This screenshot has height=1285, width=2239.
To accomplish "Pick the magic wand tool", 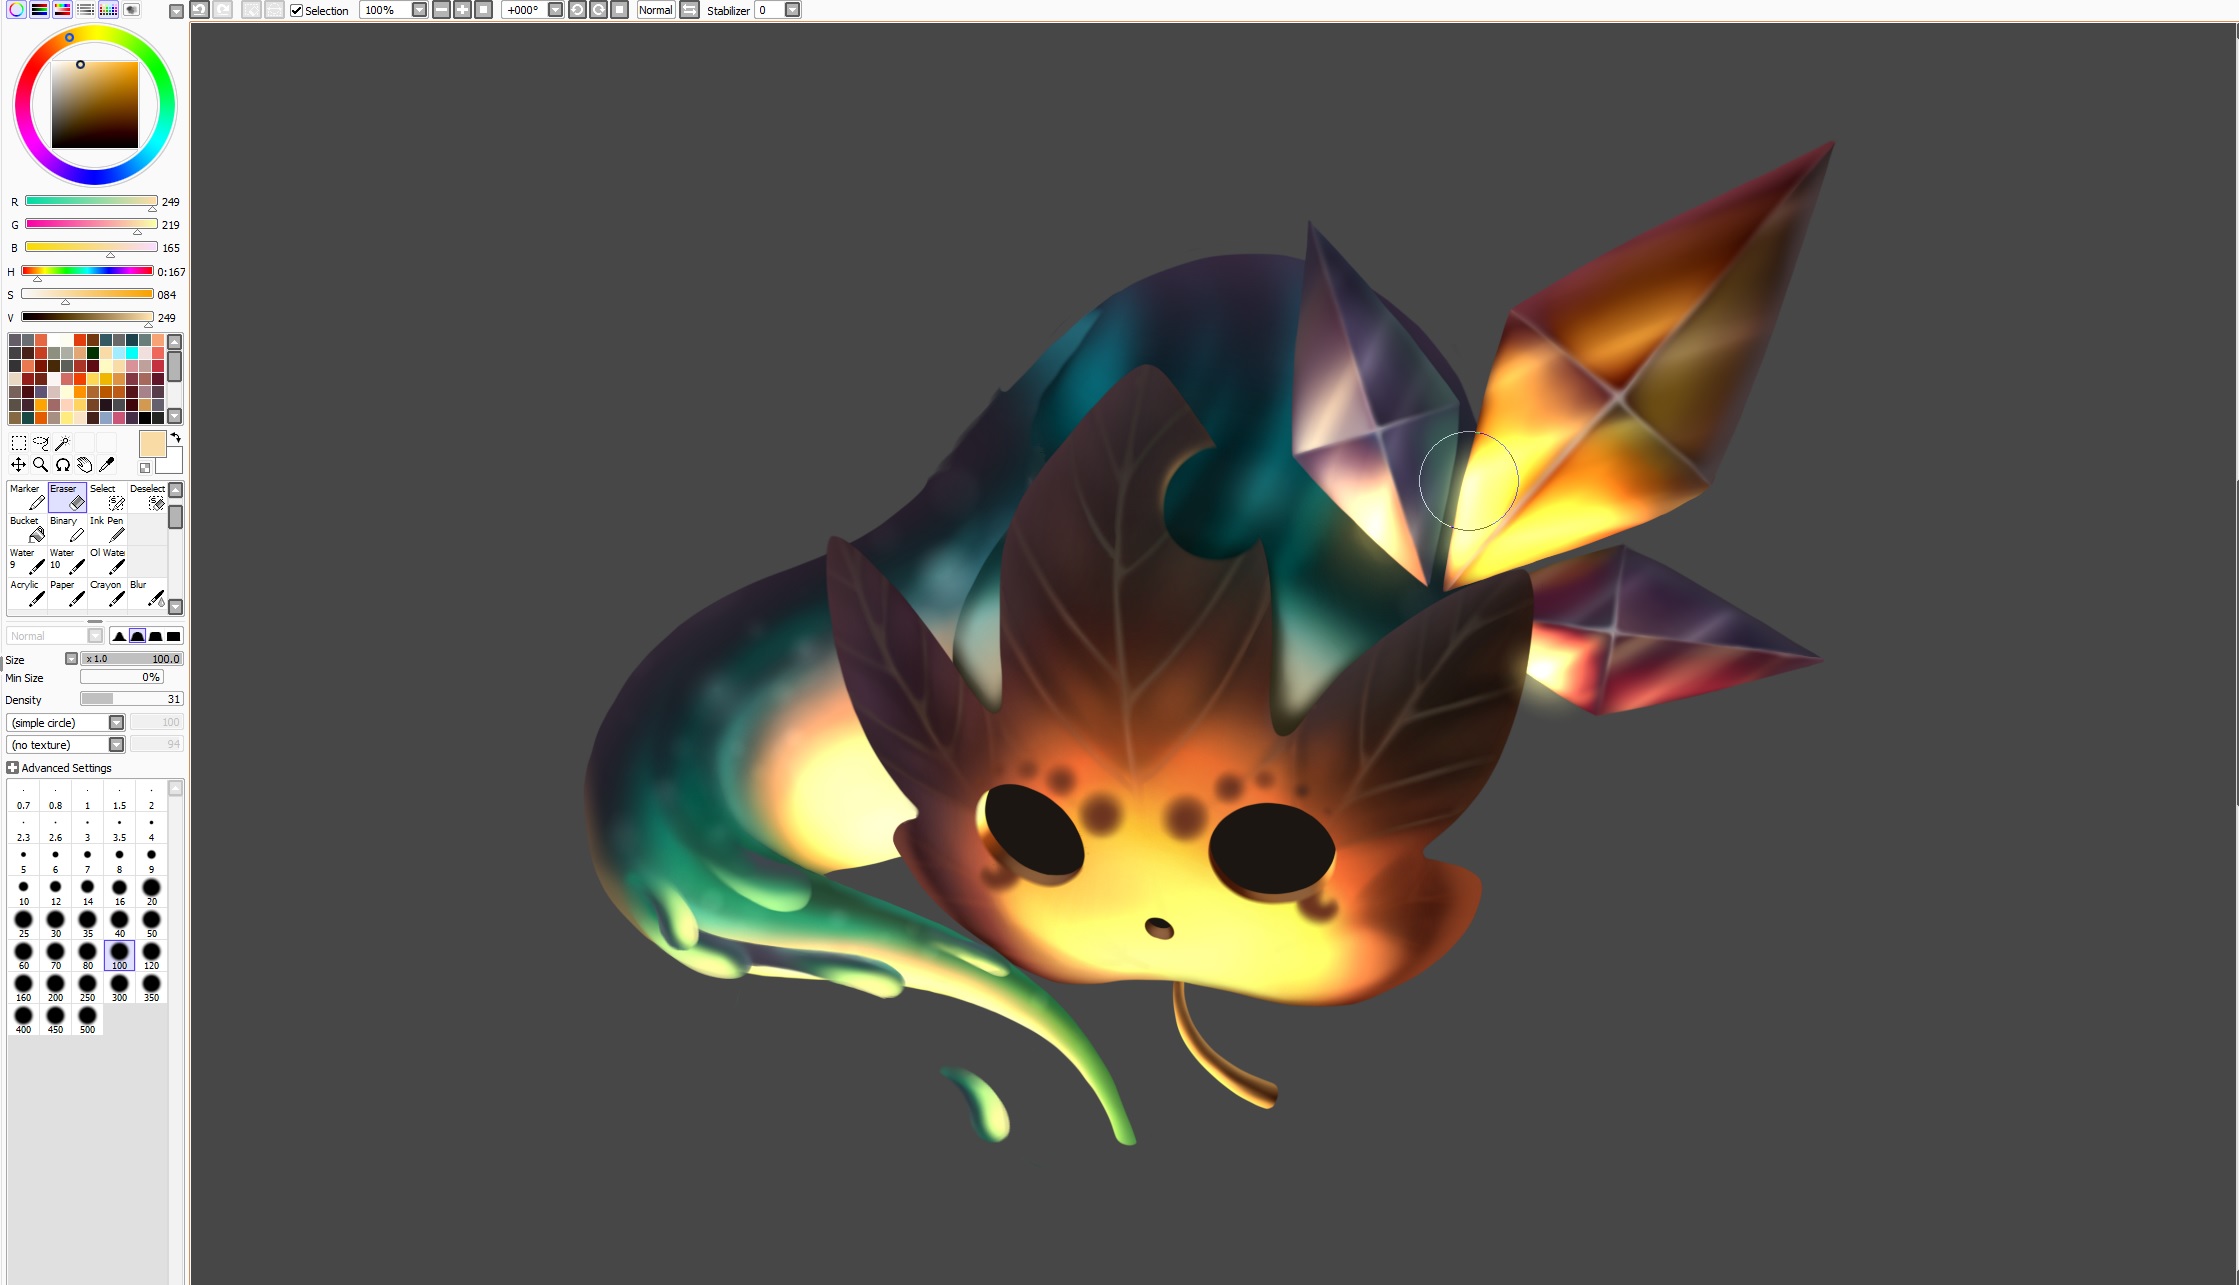I will pos(62,443).
